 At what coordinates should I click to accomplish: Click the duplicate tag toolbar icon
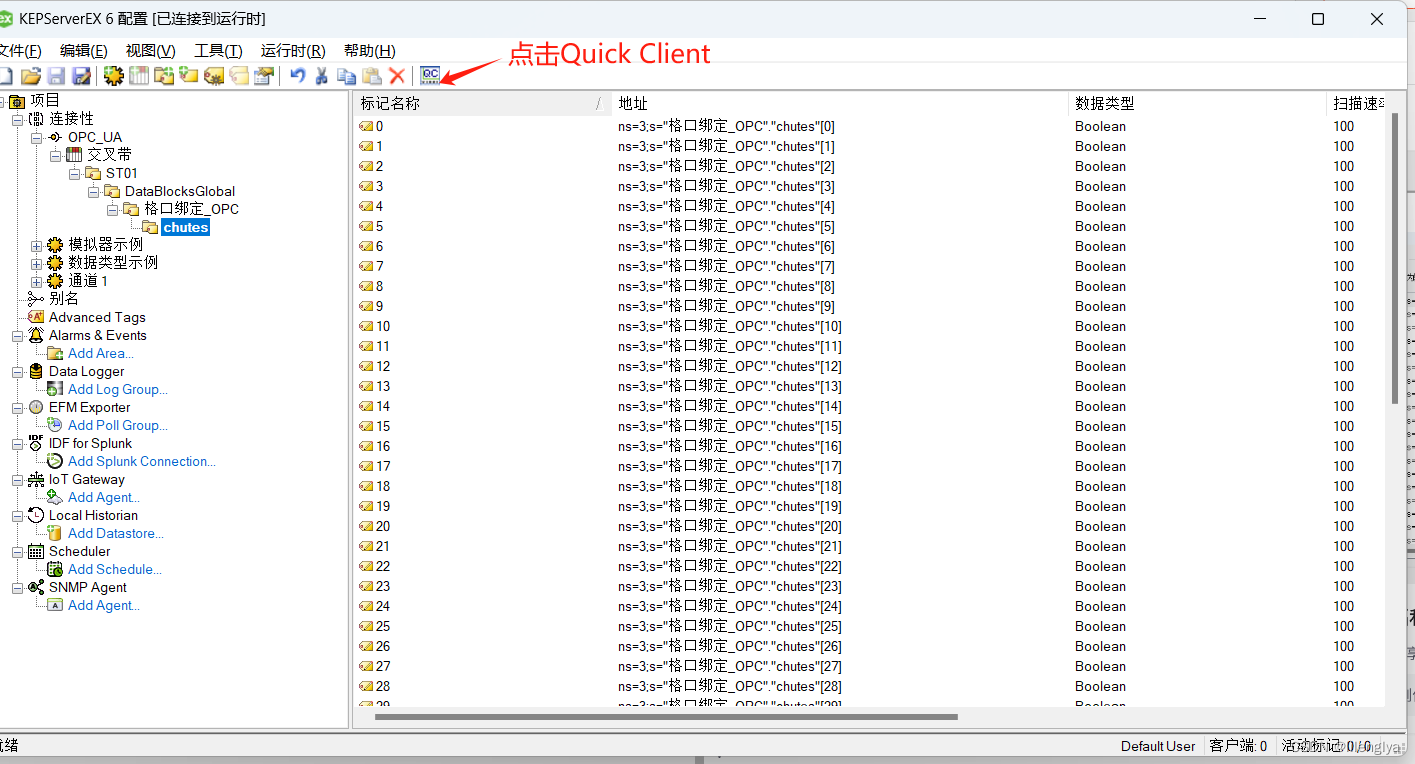coord(239,75)
